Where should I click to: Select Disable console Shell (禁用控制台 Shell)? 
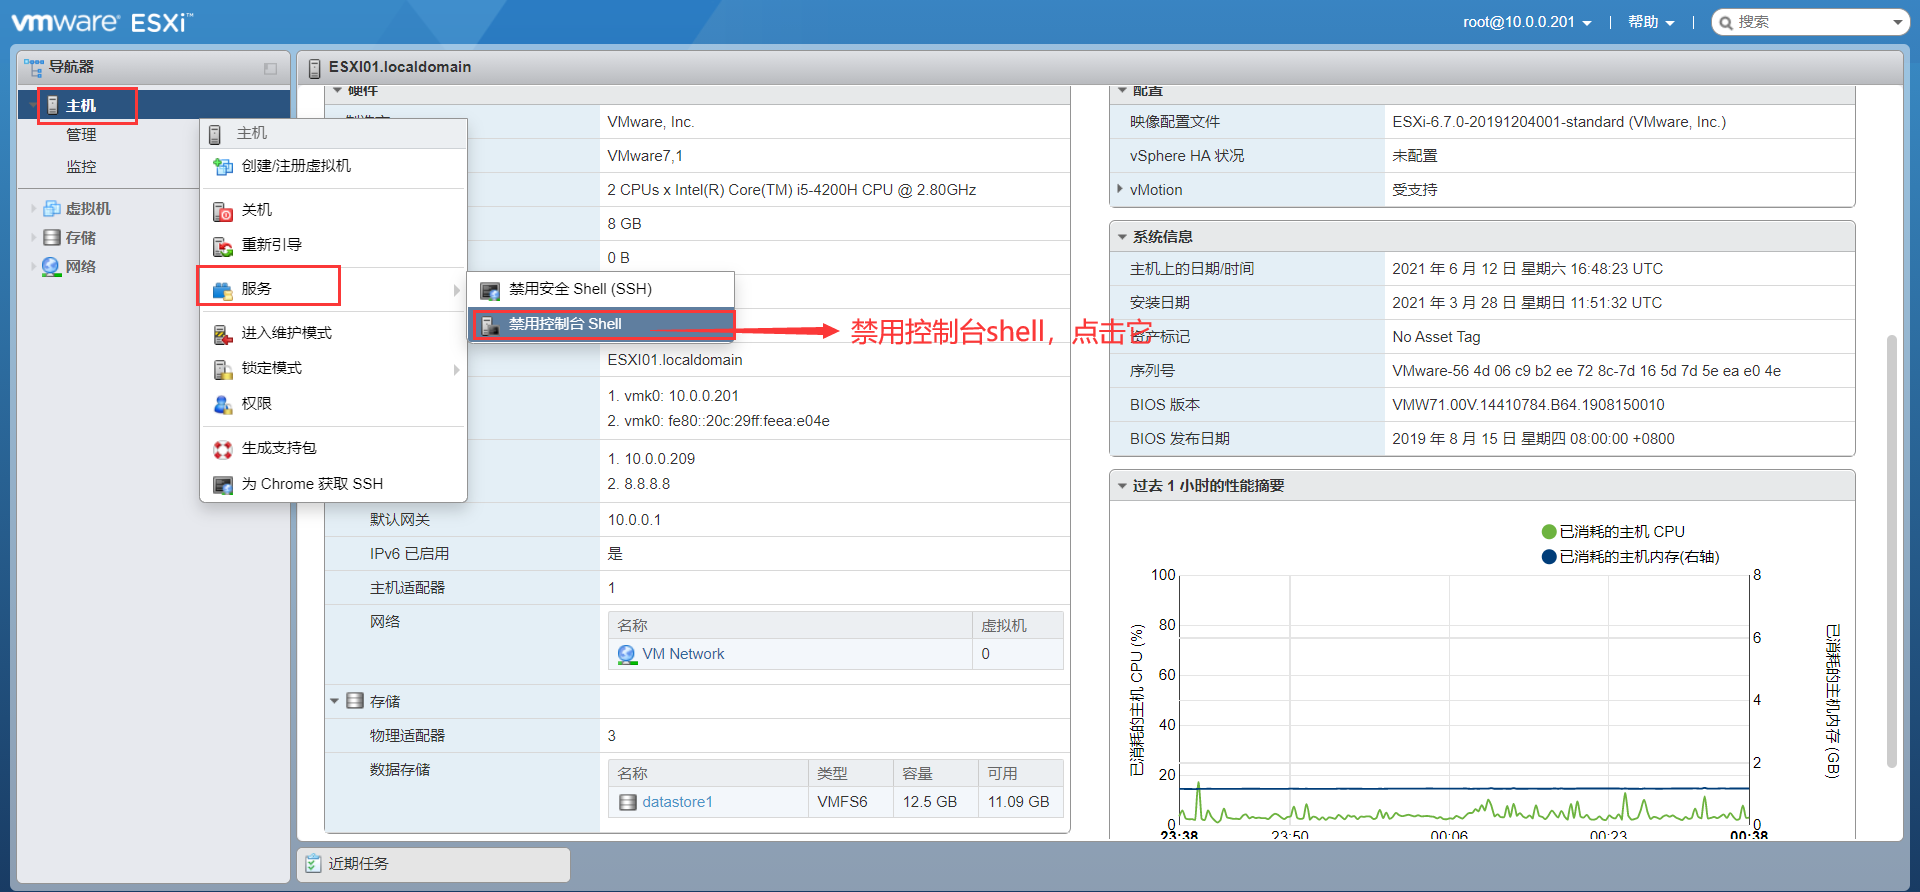[x=601, y=324]
